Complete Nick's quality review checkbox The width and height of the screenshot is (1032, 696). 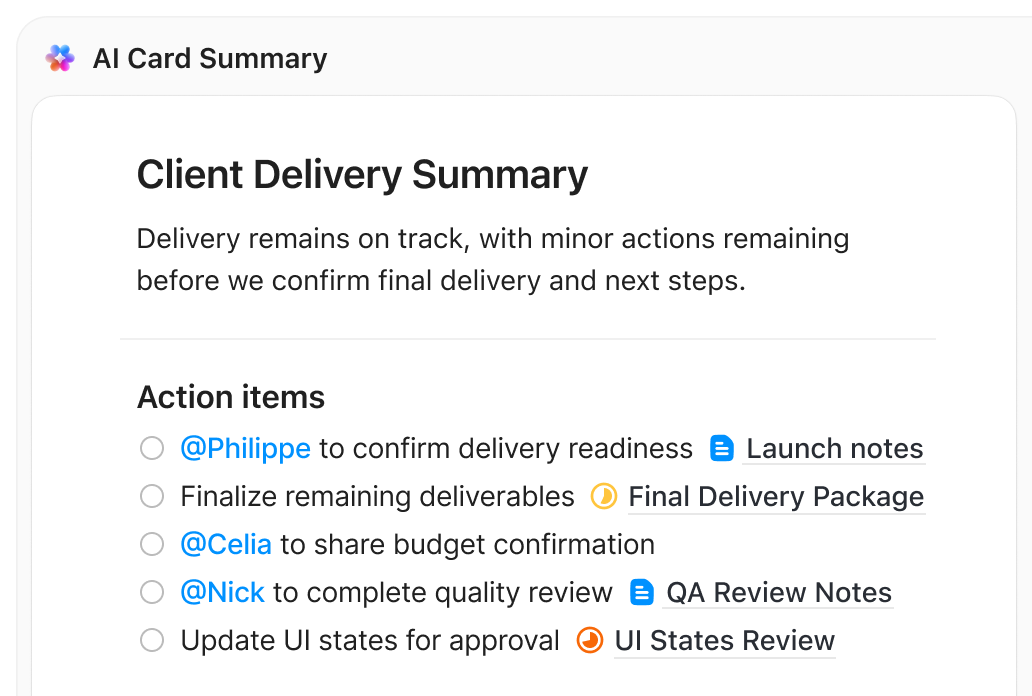151,592
